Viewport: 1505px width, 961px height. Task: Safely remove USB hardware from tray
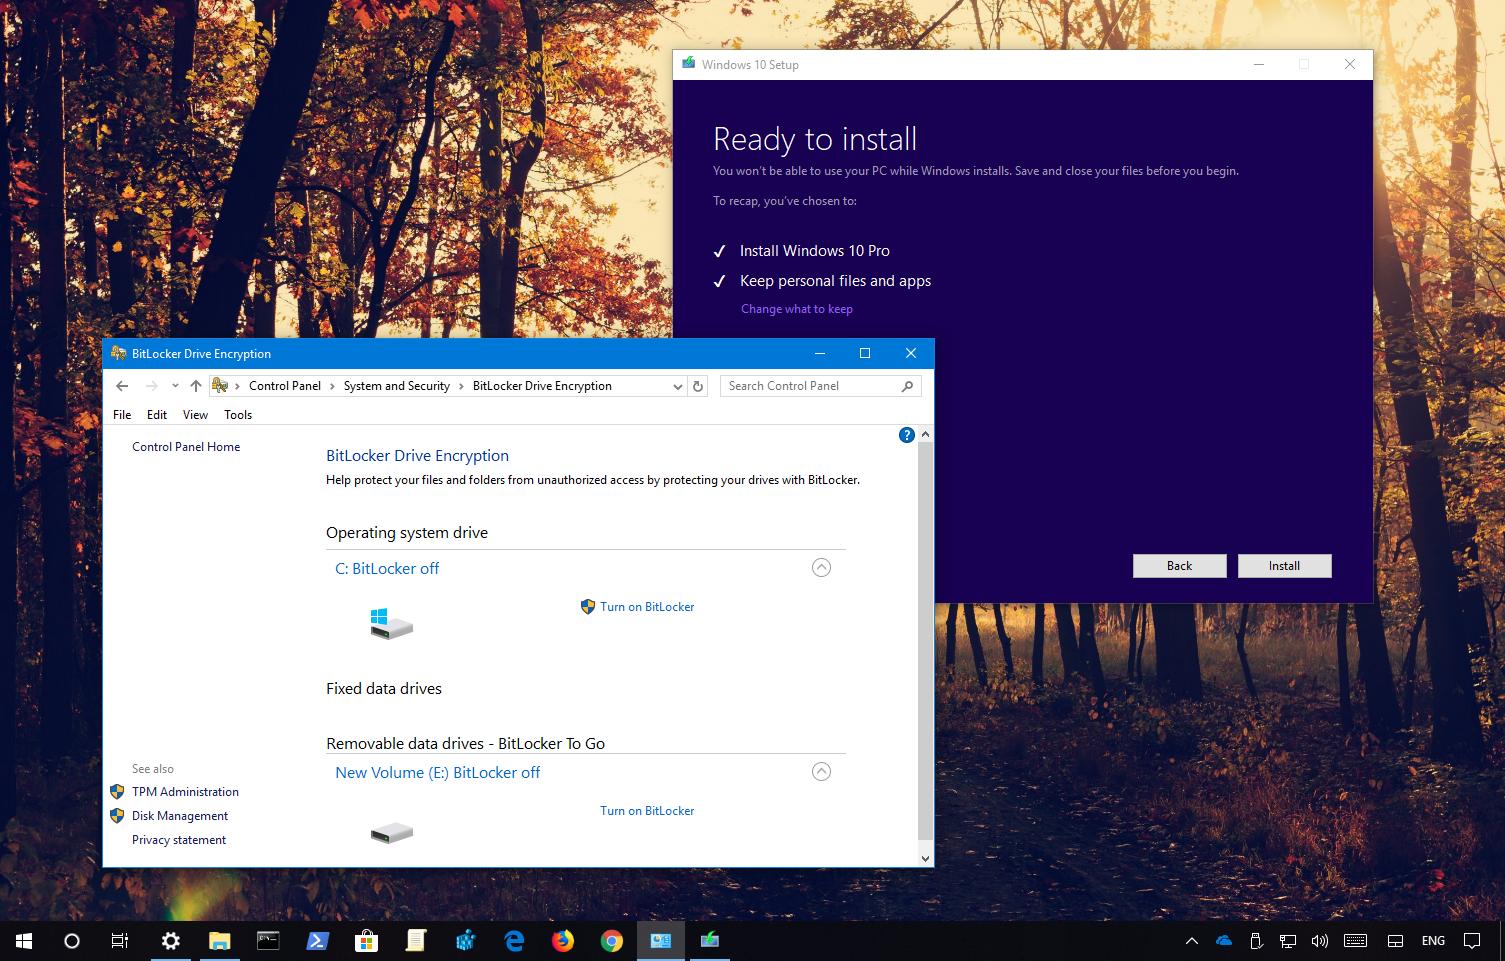coord(1255,940)
